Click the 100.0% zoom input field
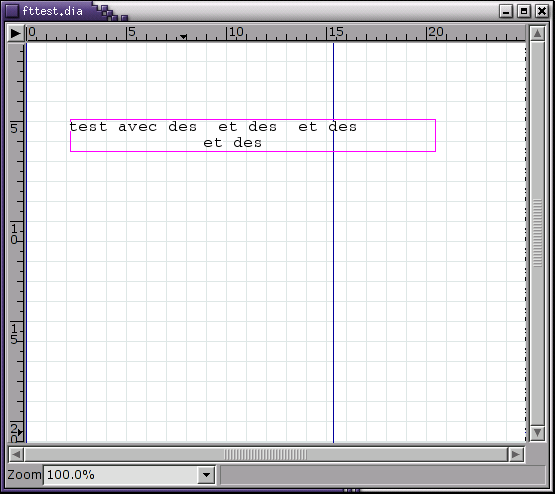555x494 pixels. click(x=121, y=475)
